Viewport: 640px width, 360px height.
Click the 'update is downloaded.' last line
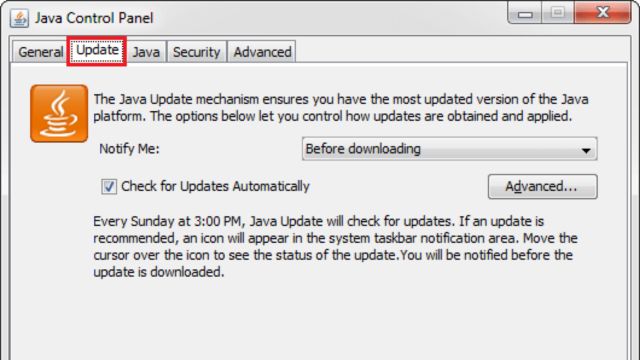tap(159, 272)
